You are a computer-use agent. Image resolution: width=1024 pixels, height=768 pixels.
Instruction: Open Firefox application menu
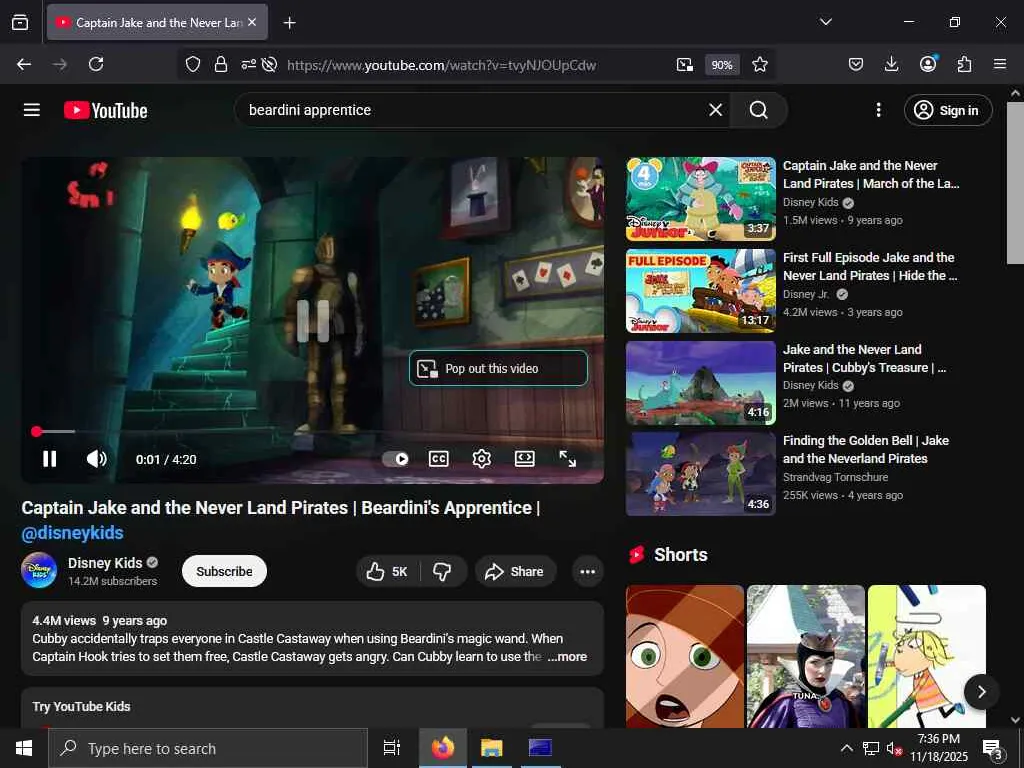point(1000,64)
